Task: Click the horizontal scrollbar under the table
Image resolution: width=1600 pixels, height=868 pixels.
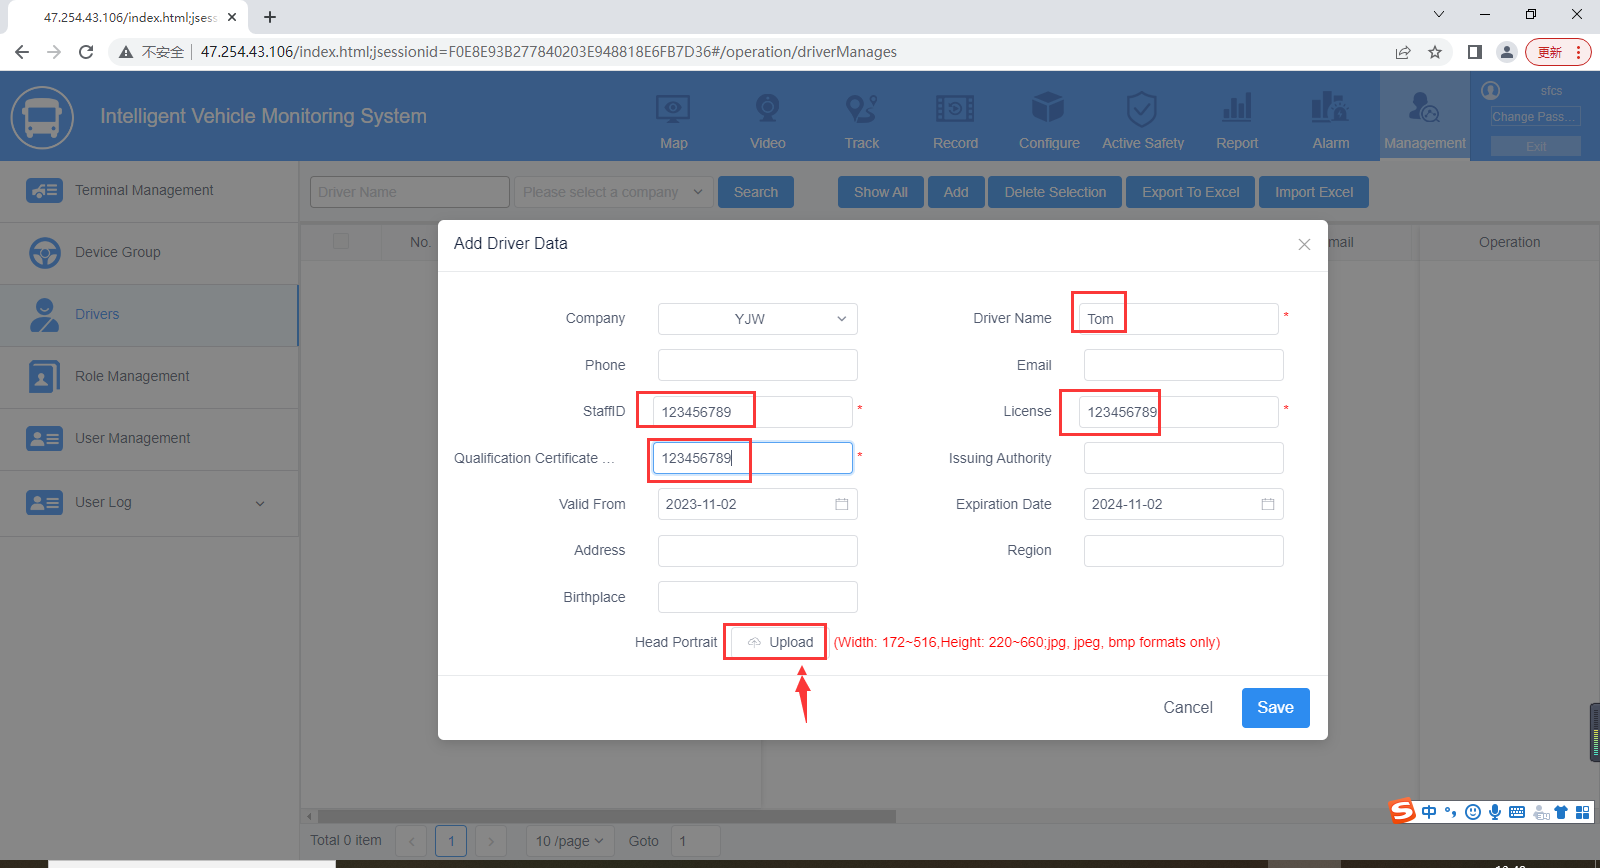Action: [606, 816]
